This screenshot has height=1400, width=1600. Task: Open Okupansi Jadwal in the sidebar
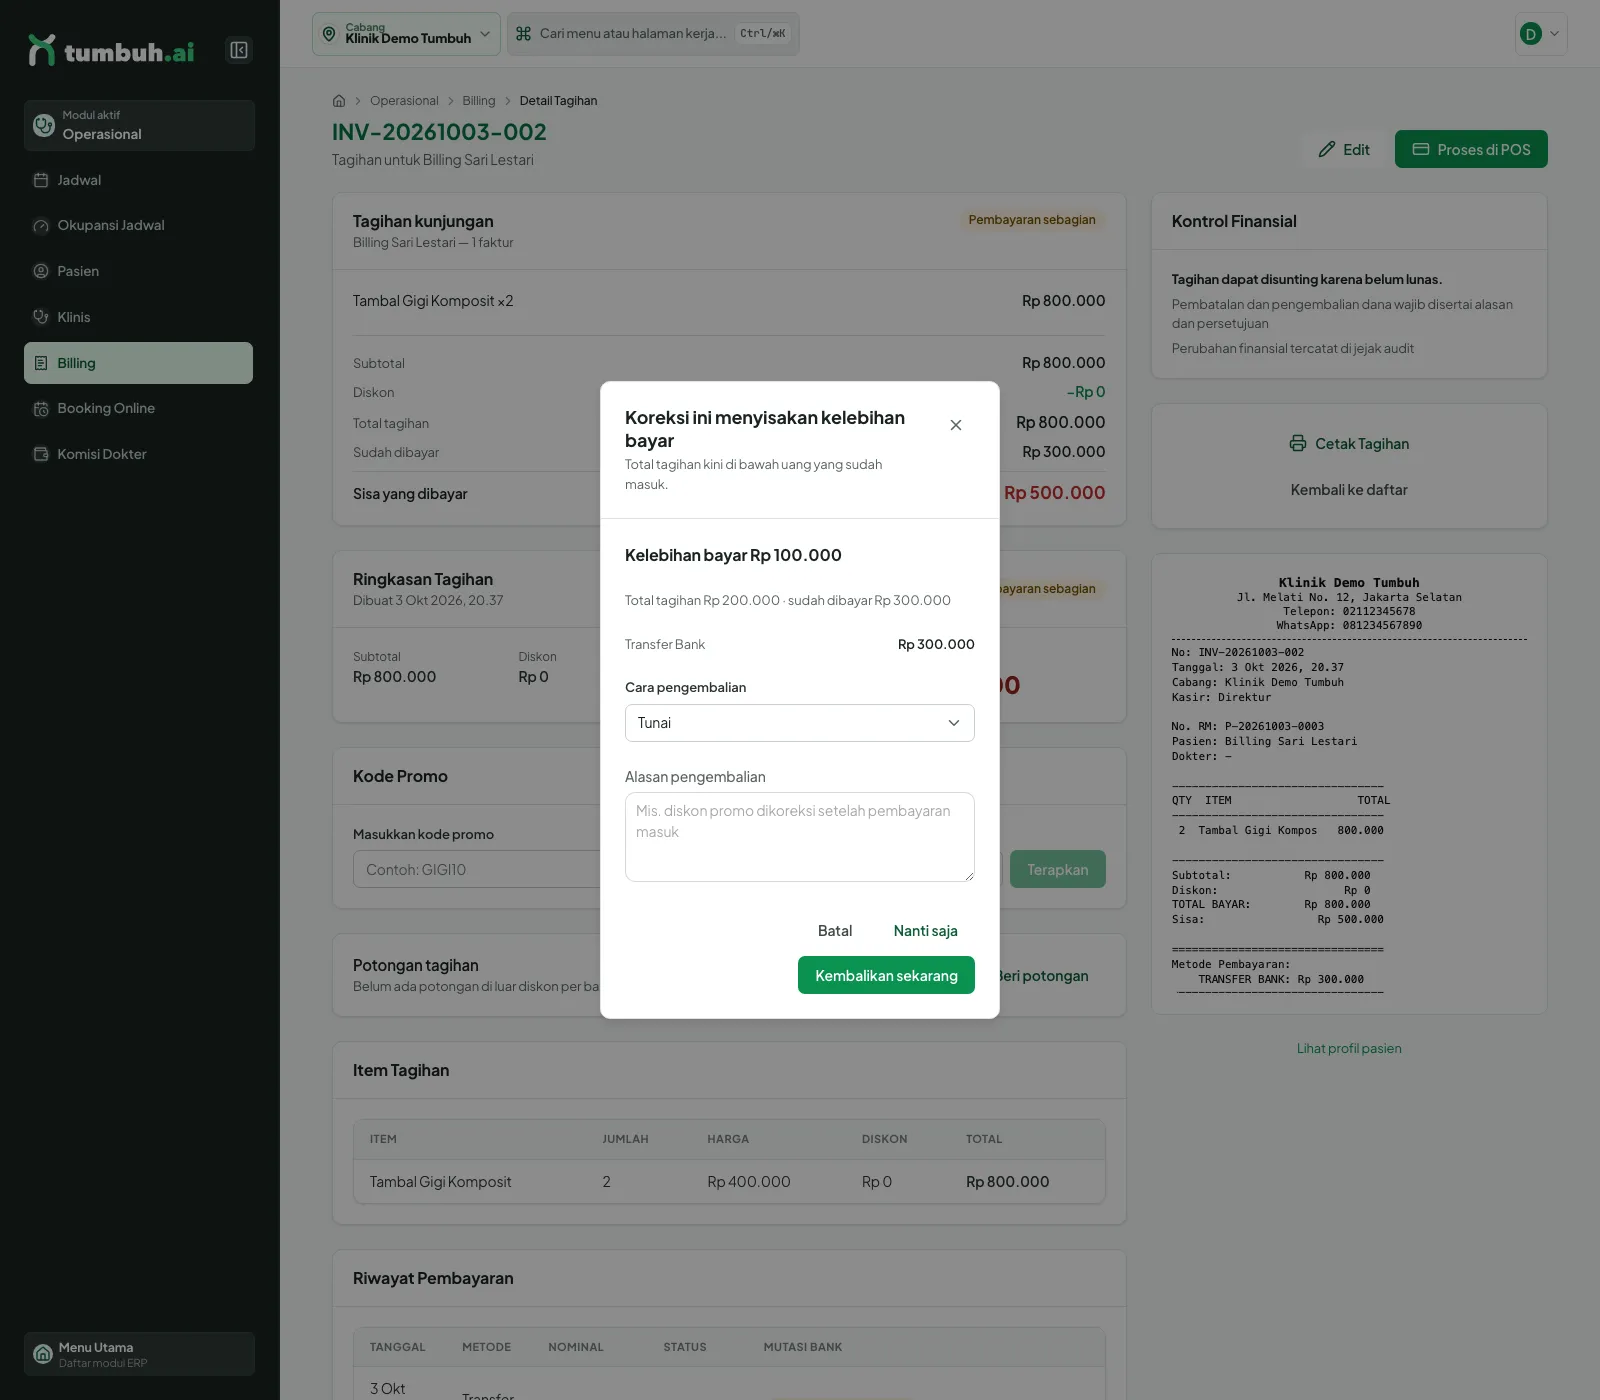click(138, 226)
